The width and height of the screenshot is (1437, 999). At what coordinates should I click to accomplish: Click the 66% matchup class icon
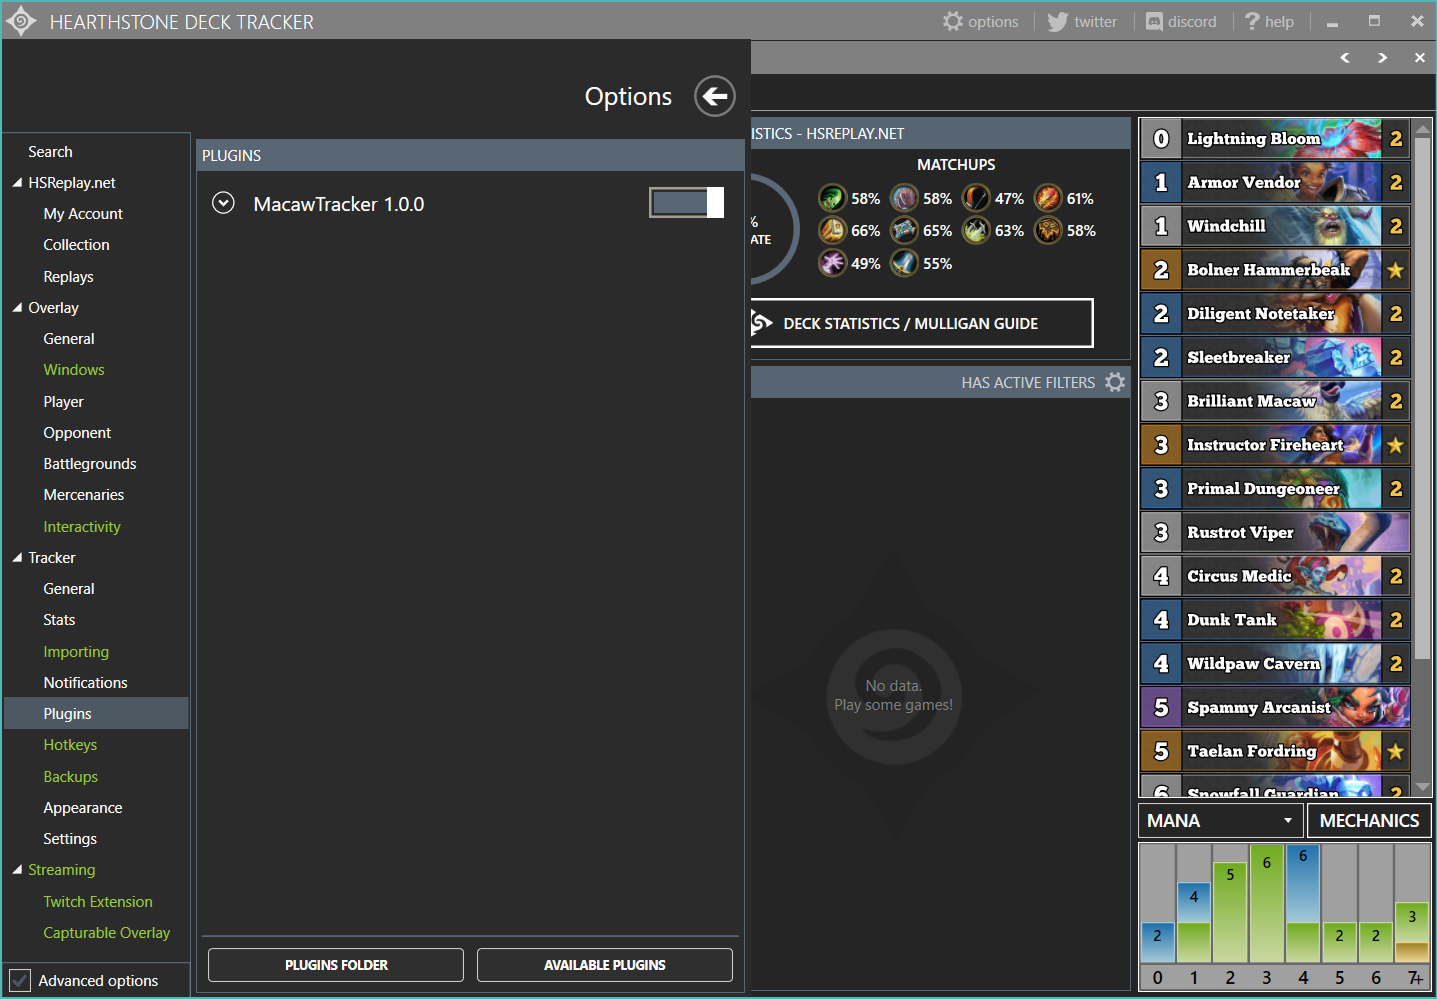832,230
